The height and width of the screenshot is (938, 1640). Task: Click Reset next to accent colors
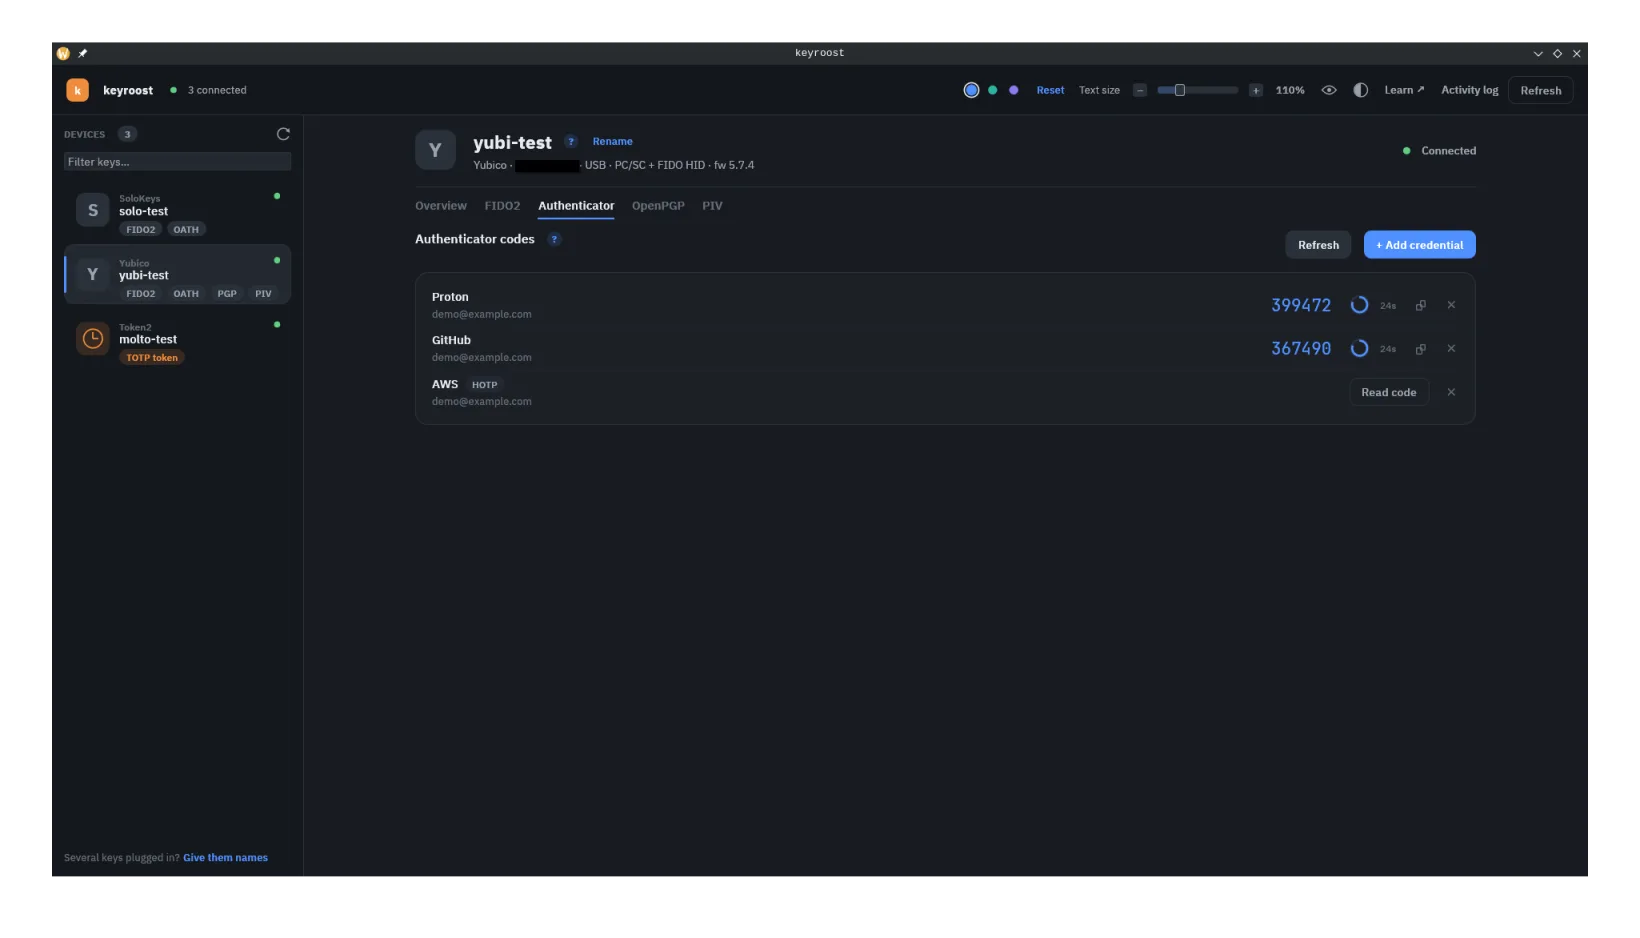[x=1050, y=90]
